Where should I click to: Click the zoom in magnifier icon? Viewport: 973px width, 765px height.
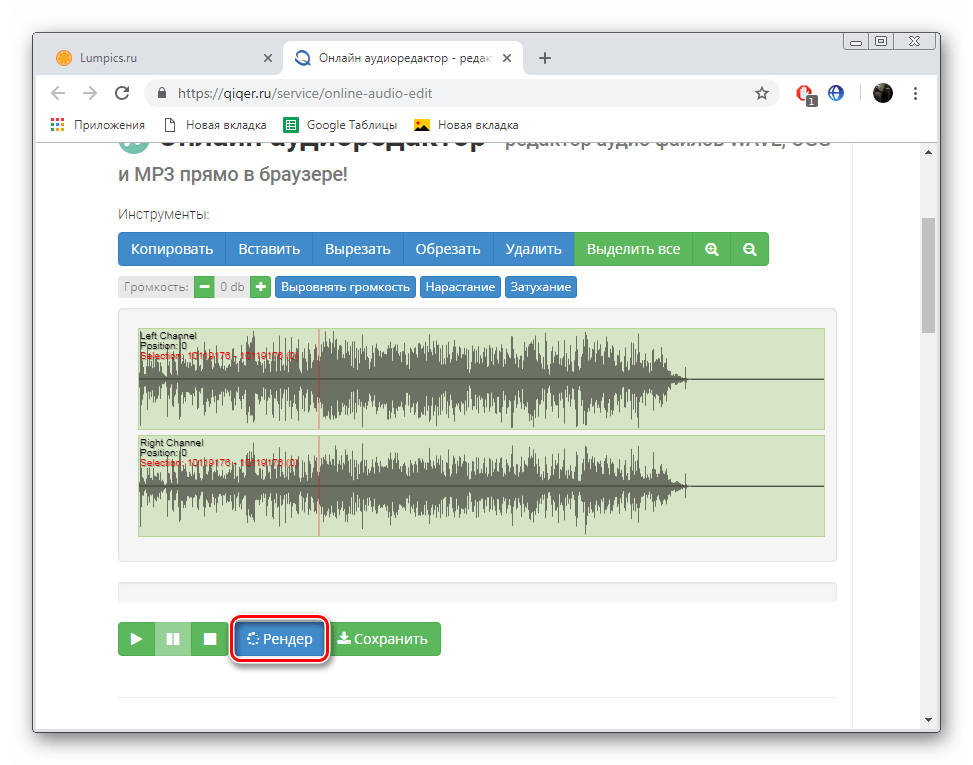712,249
